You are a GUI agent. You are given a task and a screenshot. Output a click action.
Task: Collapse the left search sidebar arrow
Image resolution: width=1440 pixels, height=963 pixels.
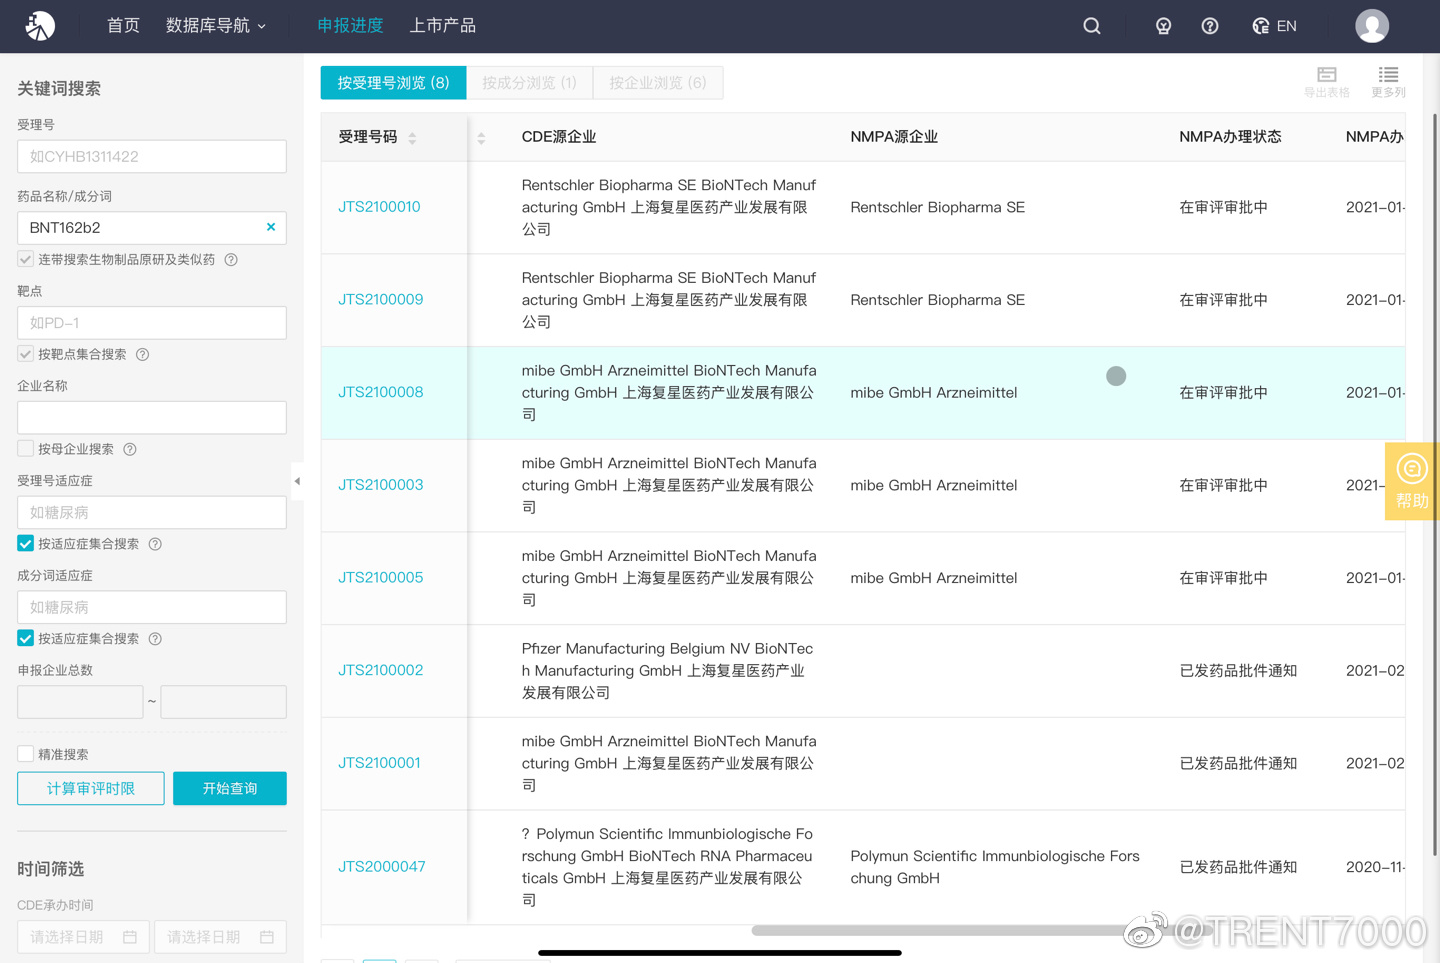coord(297,481)
